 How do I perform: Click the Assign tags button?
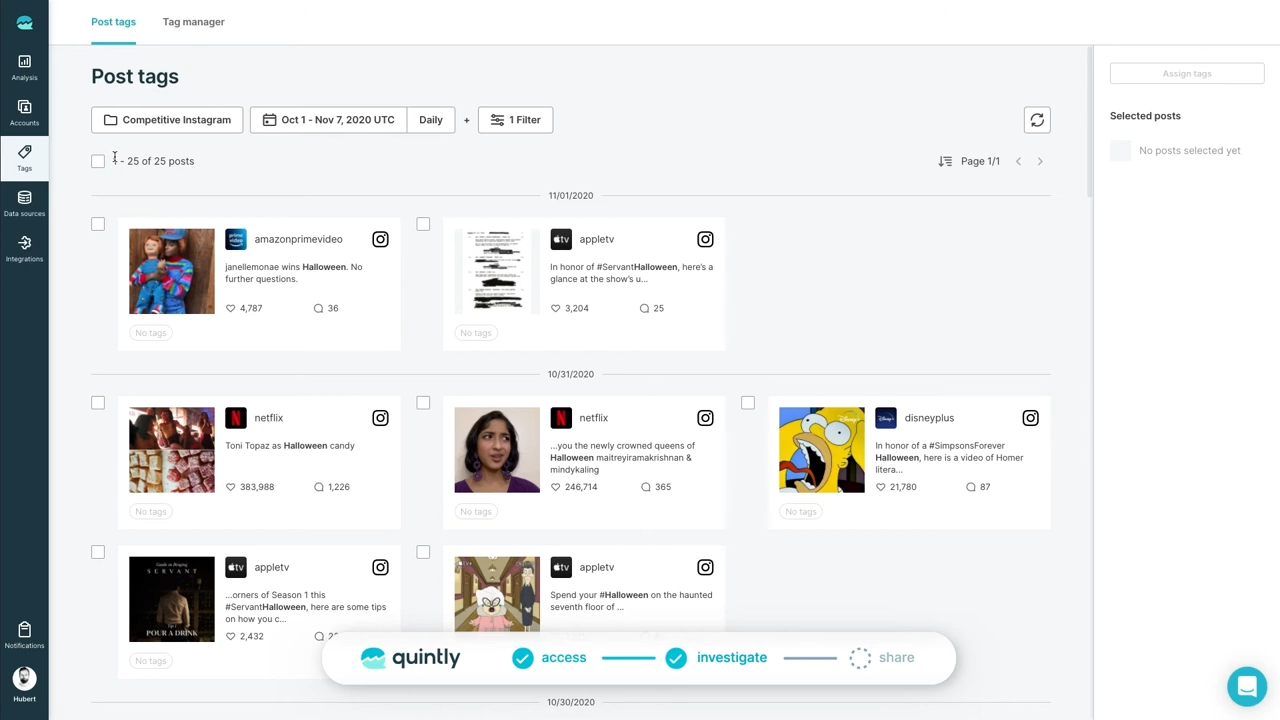1186,73
